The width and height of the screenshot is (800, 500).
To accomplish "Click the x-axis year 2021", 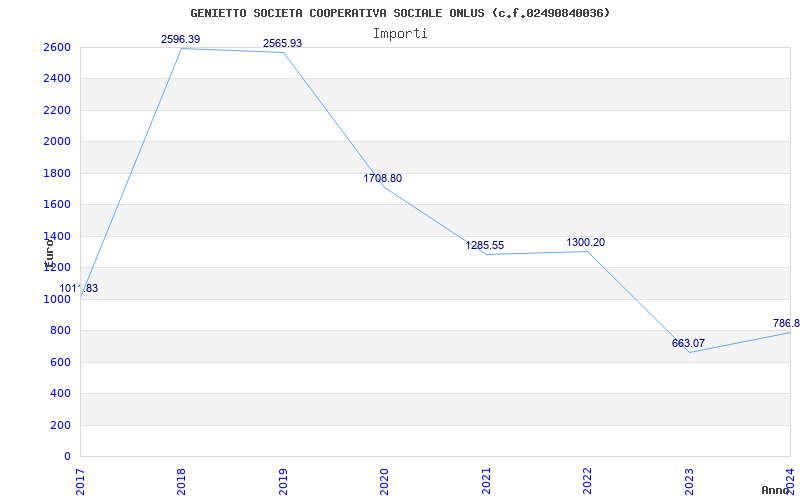I will pos(486,481).
